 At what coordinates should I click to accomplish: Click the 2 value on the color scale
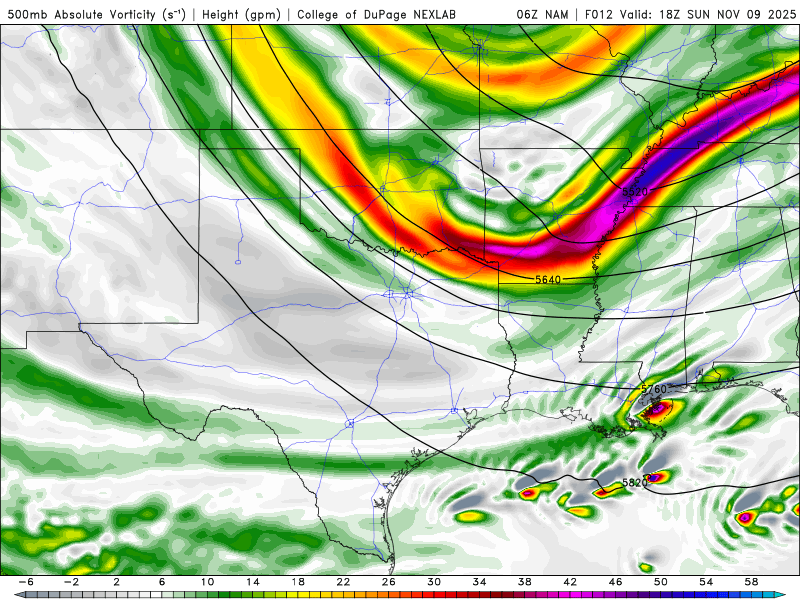pyautogui.click(x=117, y=582)
